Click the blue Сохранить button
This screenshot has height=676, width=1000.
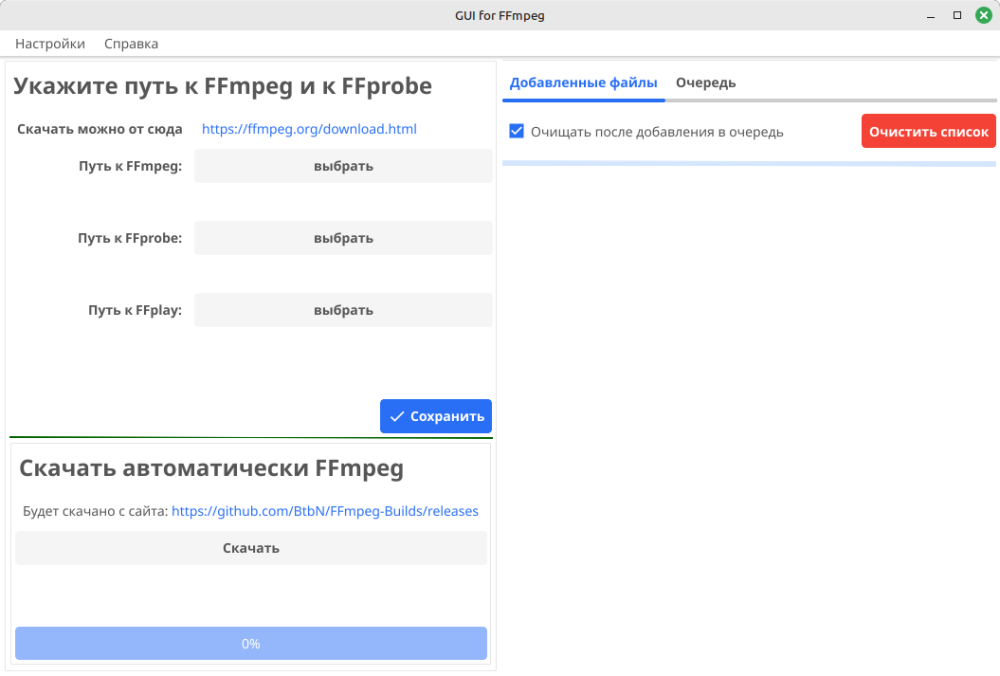436,416
